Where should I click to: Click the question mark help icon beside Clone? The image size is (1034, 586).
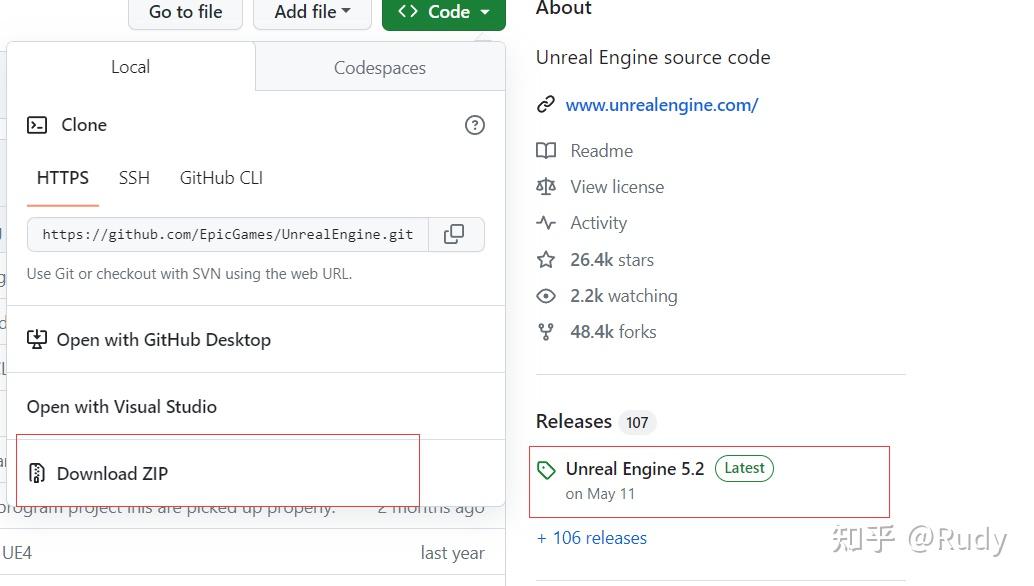click(x=475, y=124)
